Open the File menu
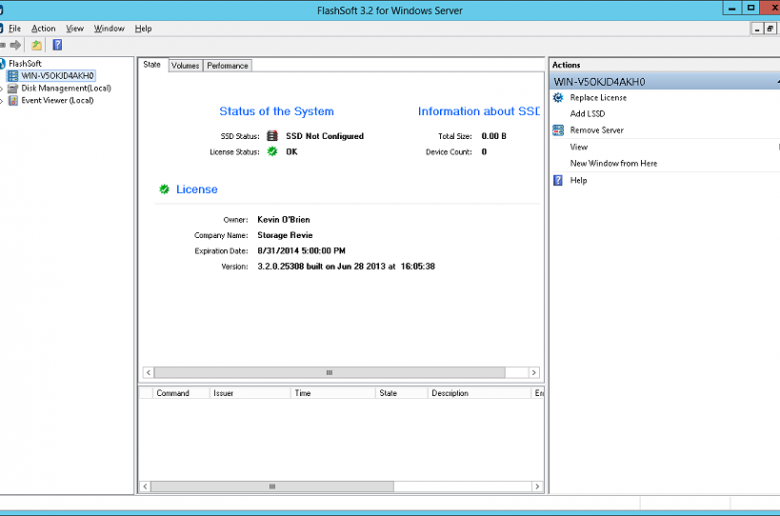780x516 pixels. [14, 29]
